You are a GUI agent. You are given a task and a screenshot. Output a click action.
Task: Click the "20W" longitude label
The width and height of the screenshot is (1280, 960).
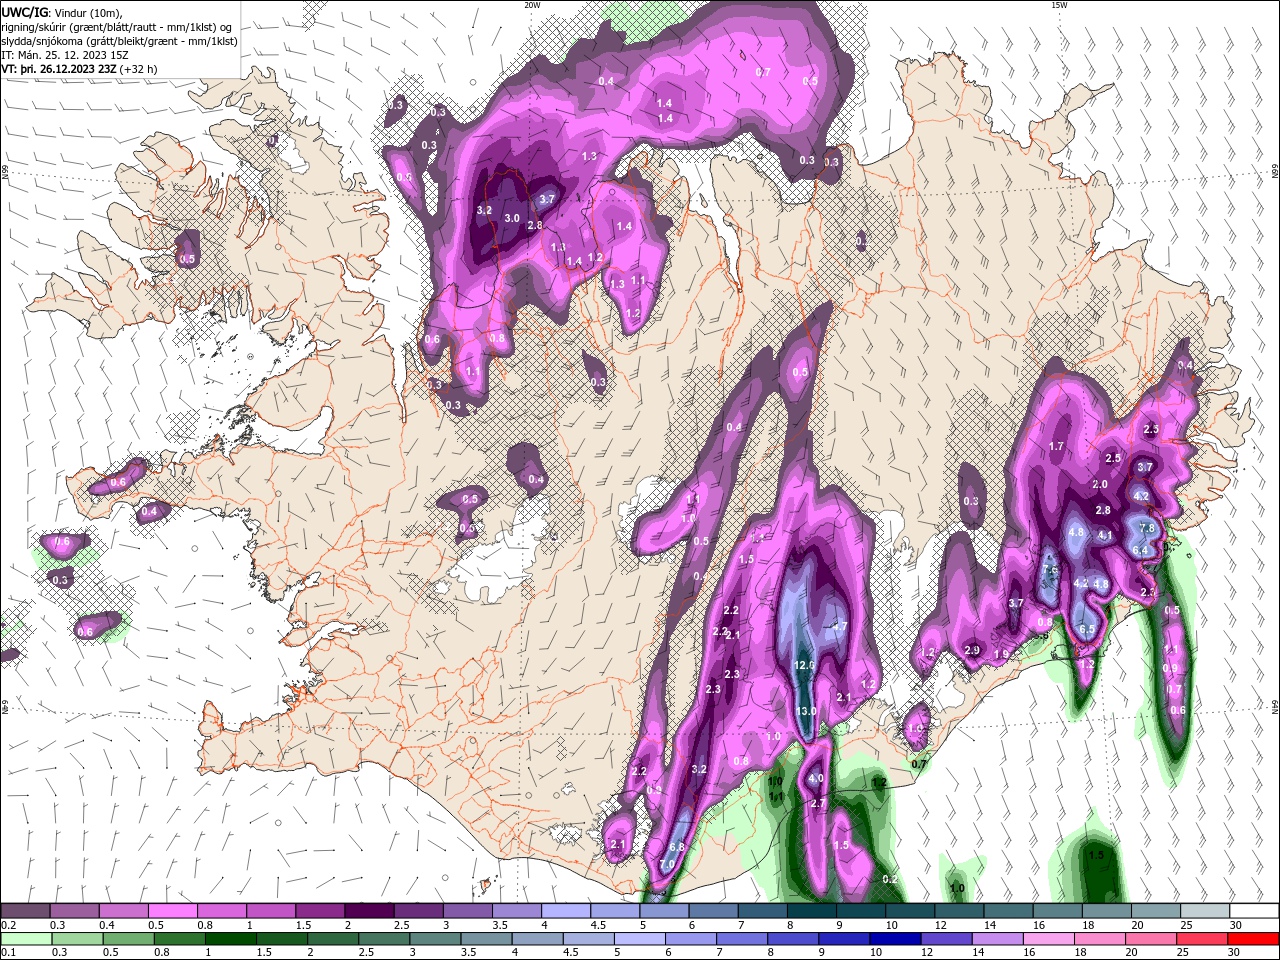click(532, 5)
